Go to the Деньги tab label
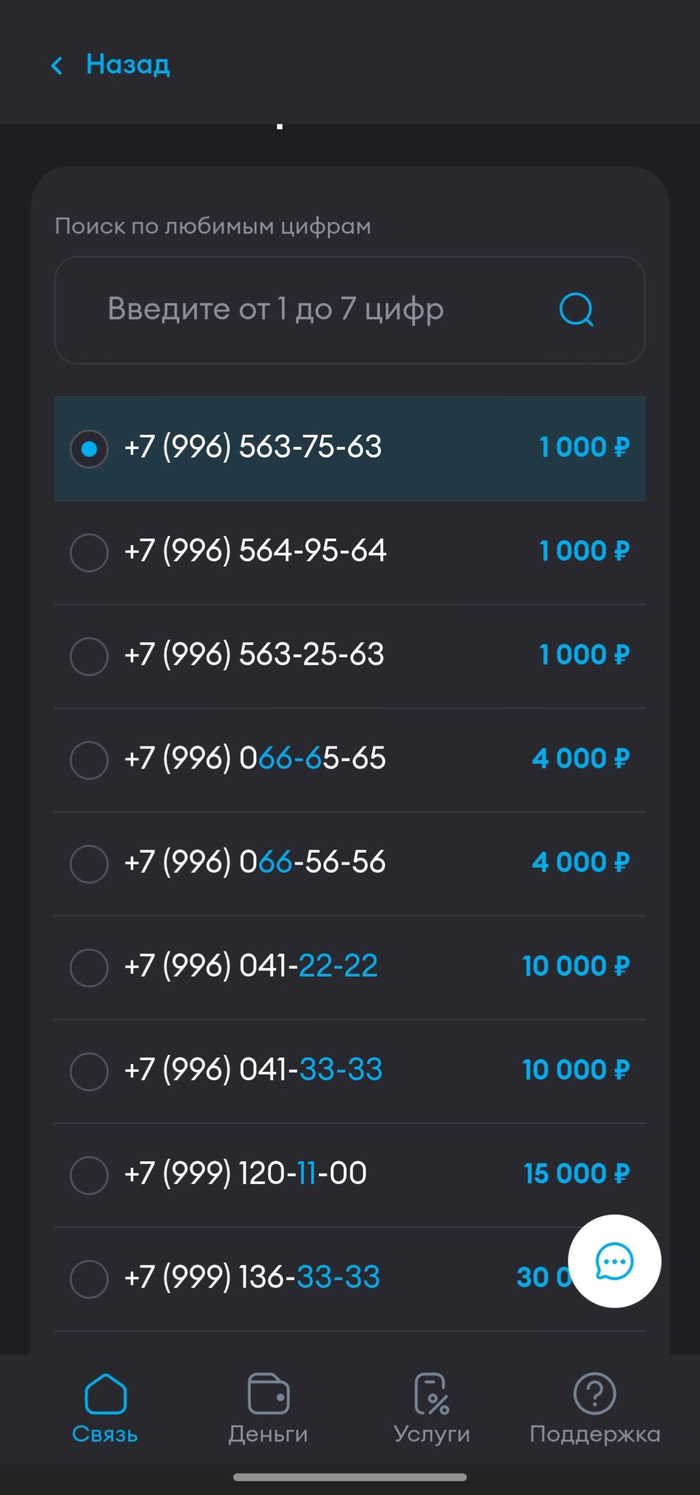The height and width of the screenshot is (1495, 700). point(268,1434)
